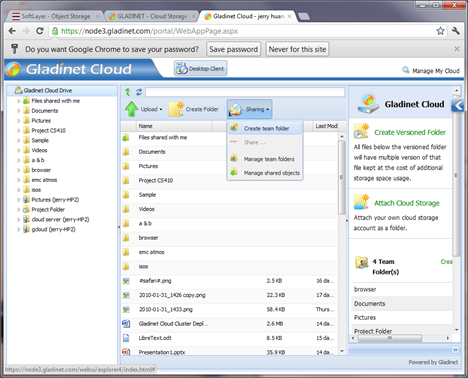
Task: Click the browser forward arrow
Action: 26,31
